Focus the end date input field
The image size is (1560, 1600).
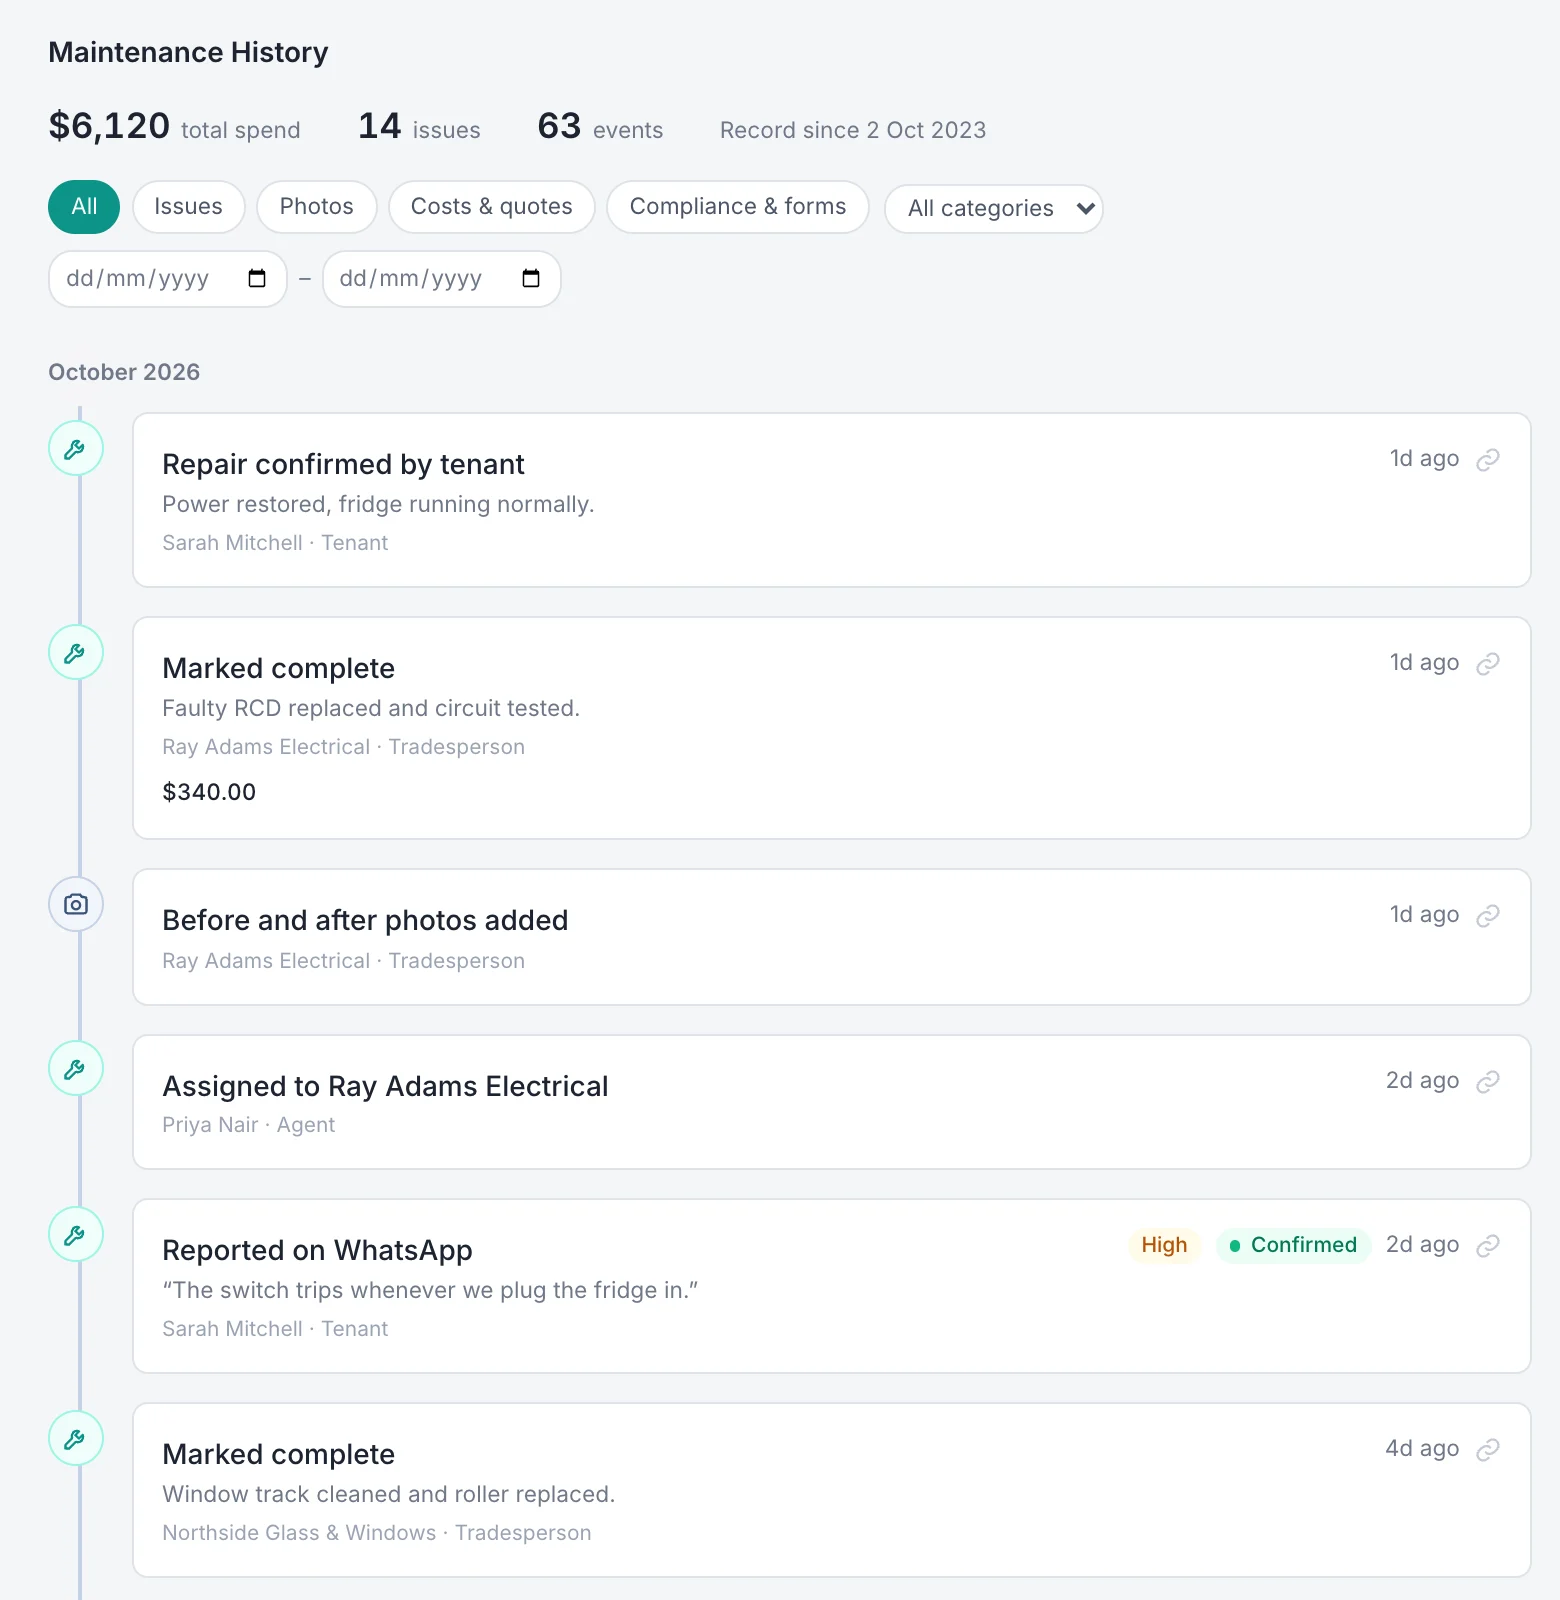pos(442,279)
